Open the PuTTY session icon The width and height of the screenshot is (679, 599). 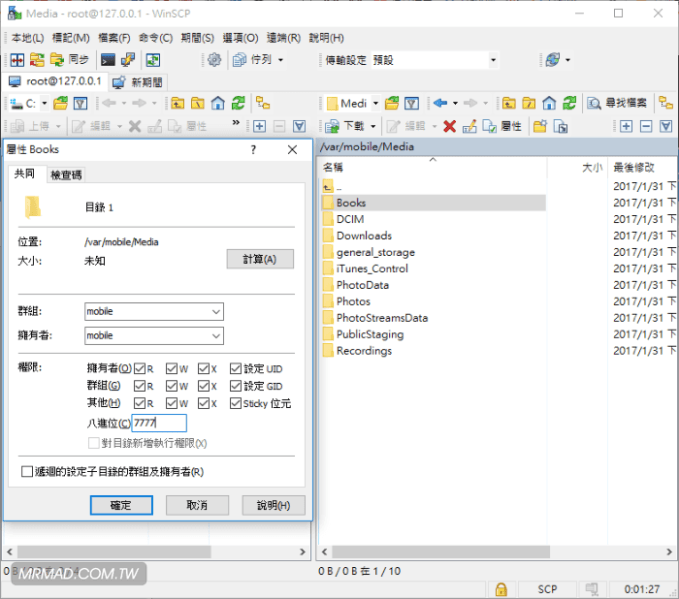click(128, 60)
